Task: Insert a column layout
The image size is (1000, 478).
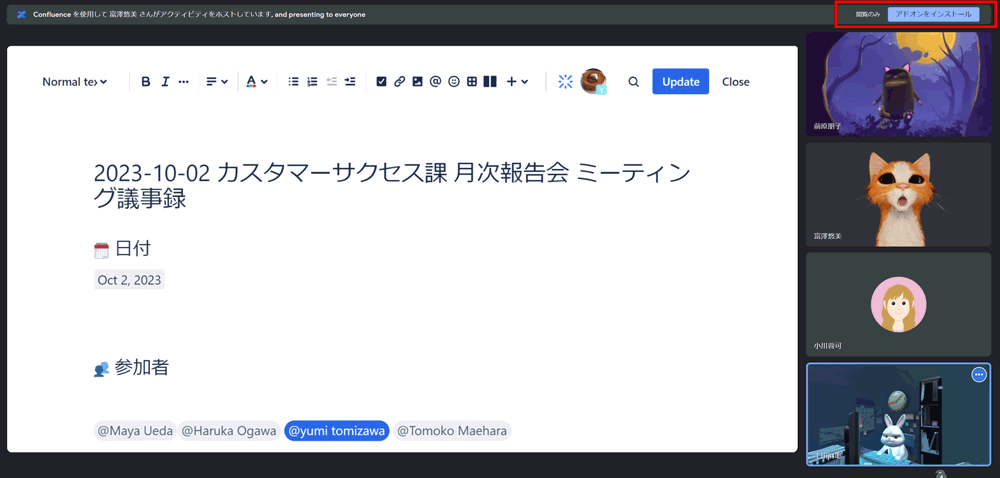Action: [x=490, y=82]
